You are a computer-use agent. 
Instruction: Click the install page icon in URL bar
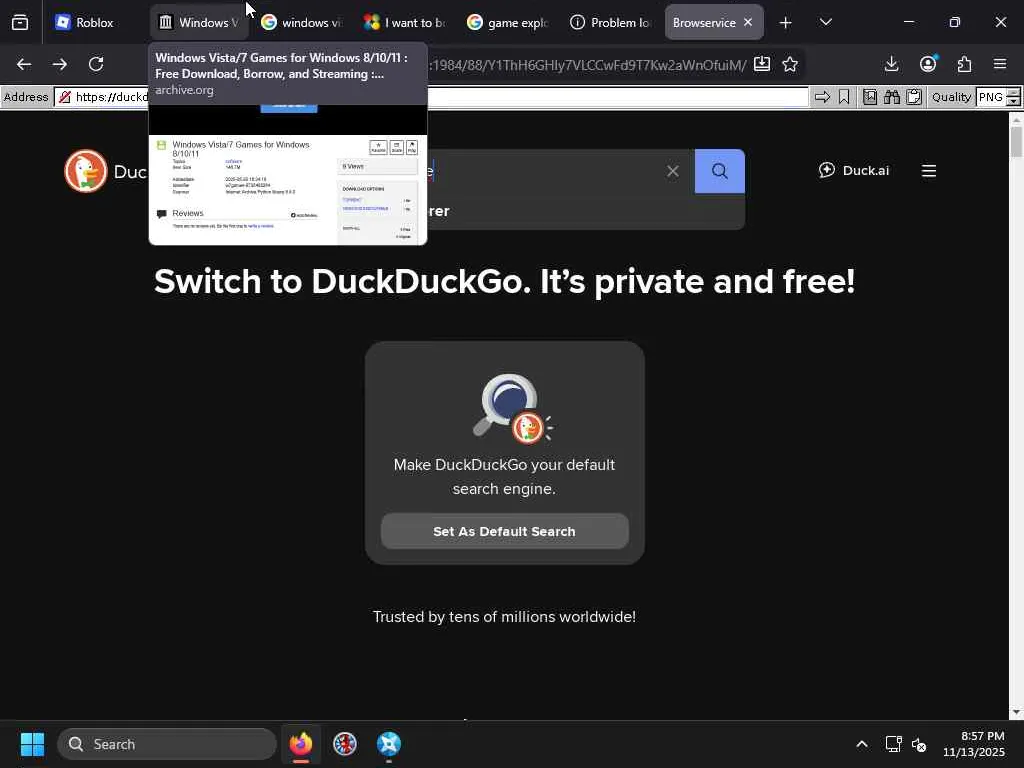click(x=761, y=64)
